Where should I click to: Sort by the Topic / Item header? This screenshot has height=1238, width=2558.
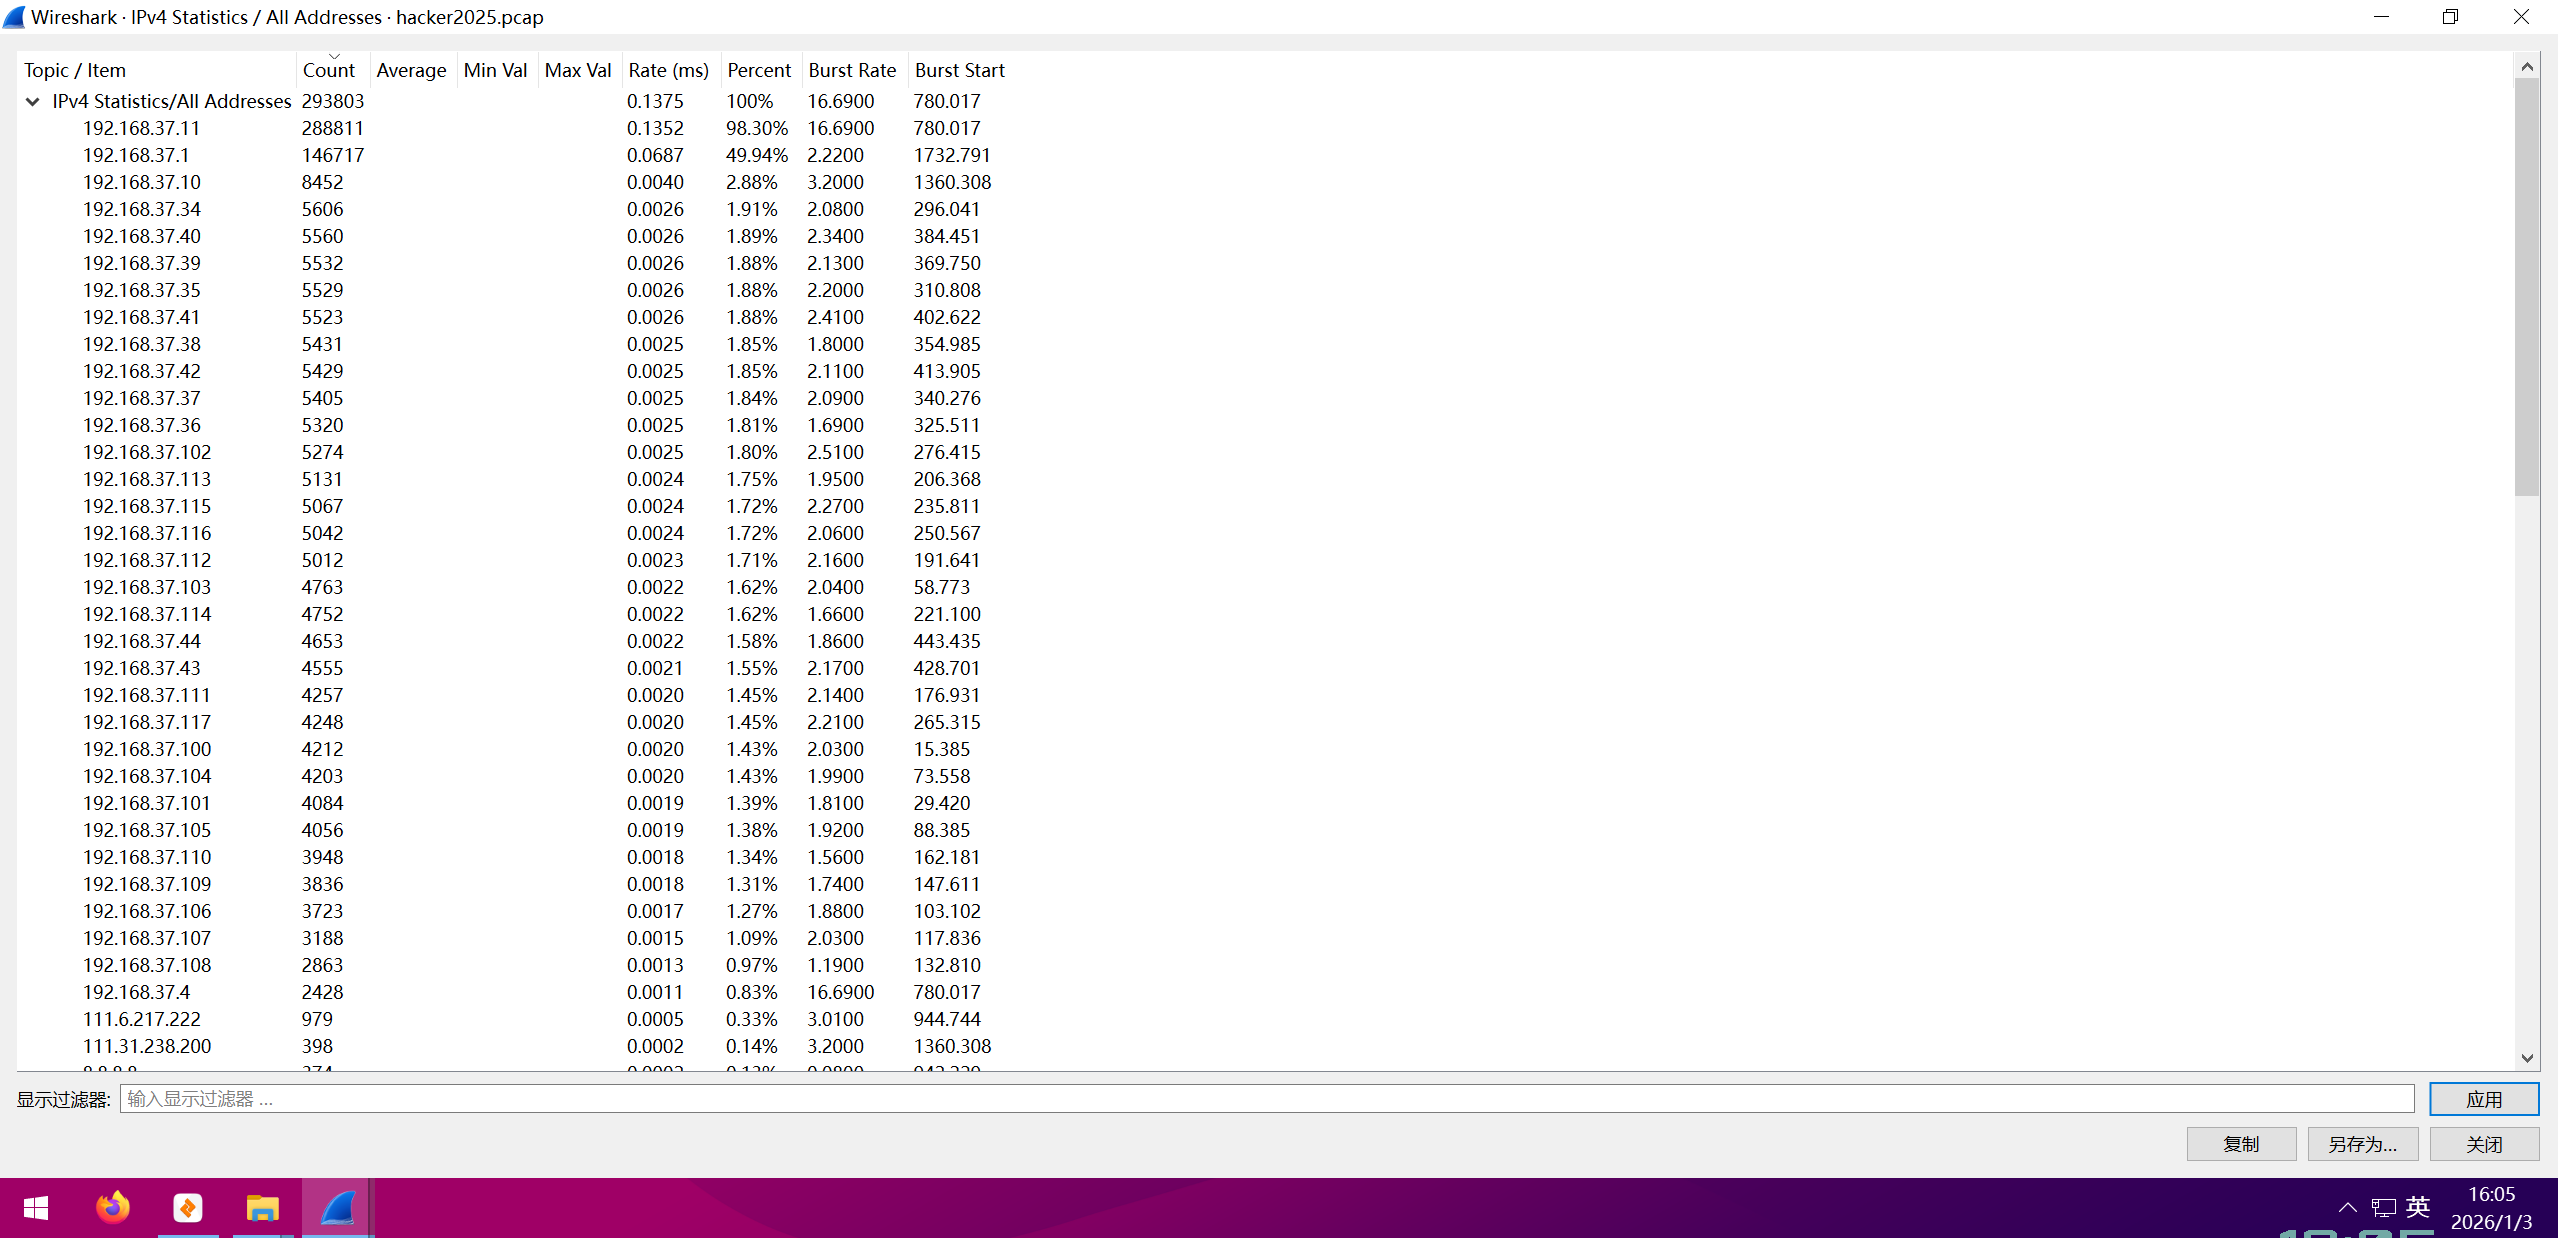point(75,70)
